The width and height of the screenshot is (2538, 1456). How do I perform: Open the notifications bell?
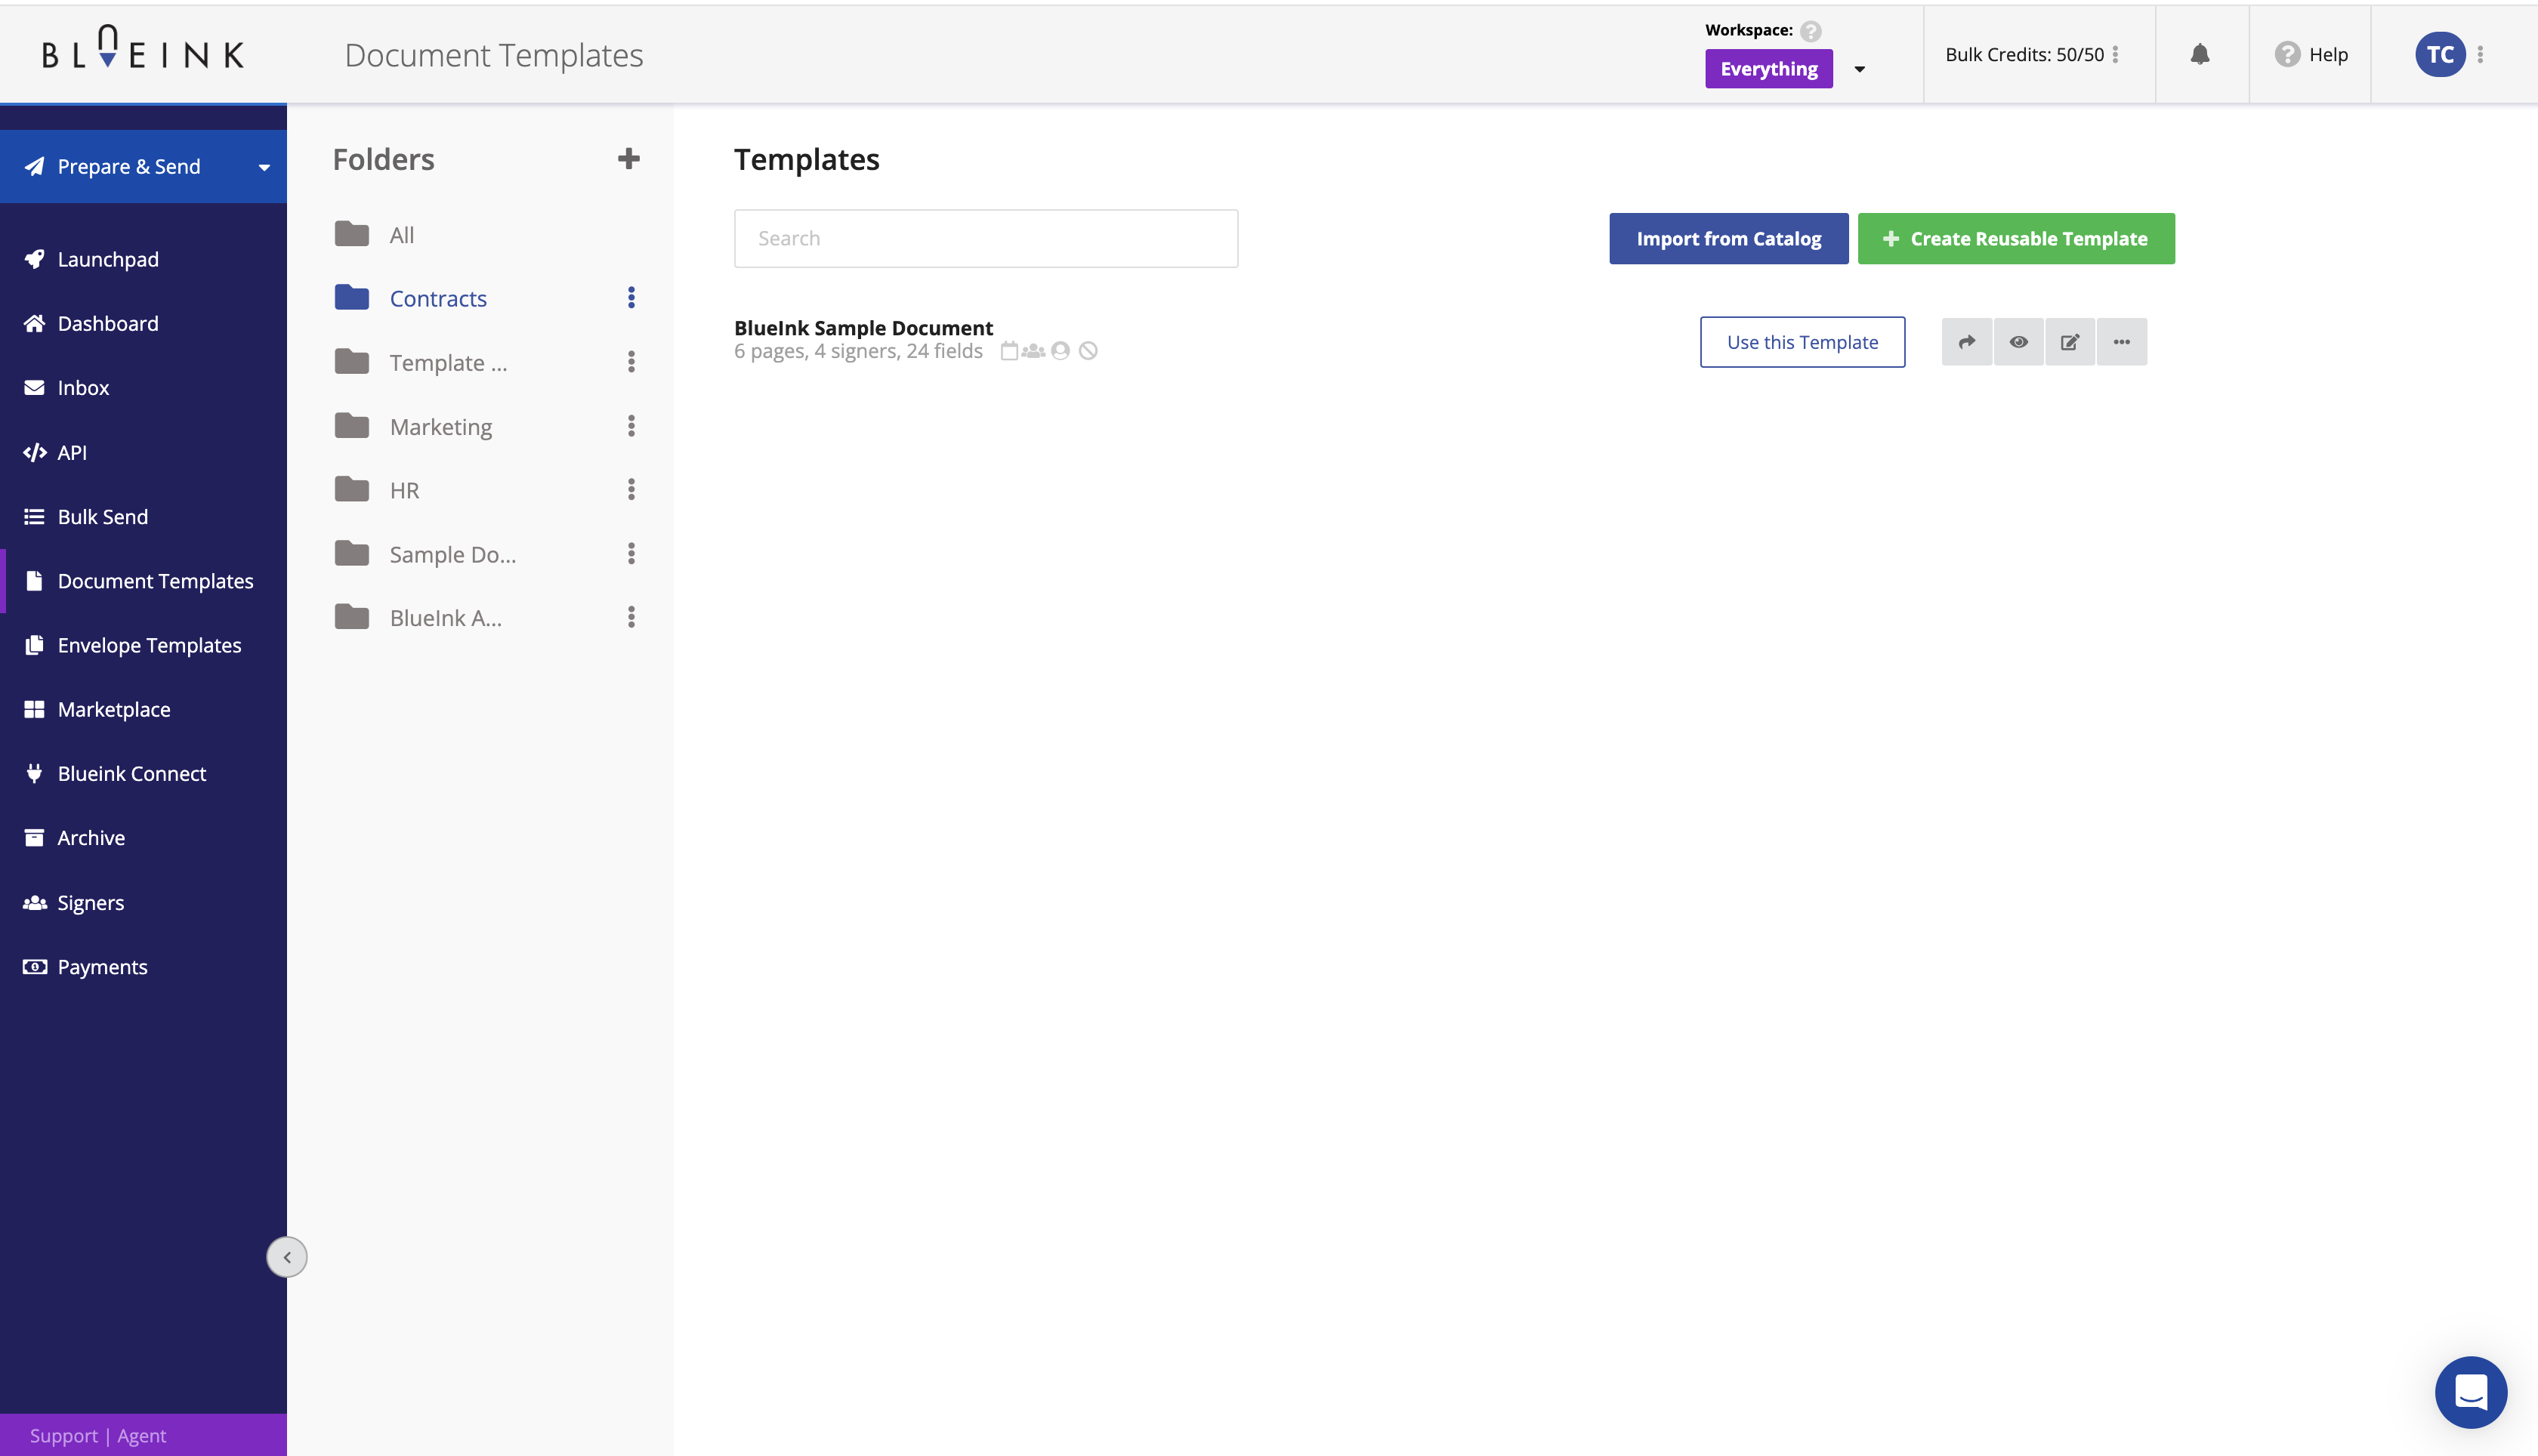(x=2200, y=54)
